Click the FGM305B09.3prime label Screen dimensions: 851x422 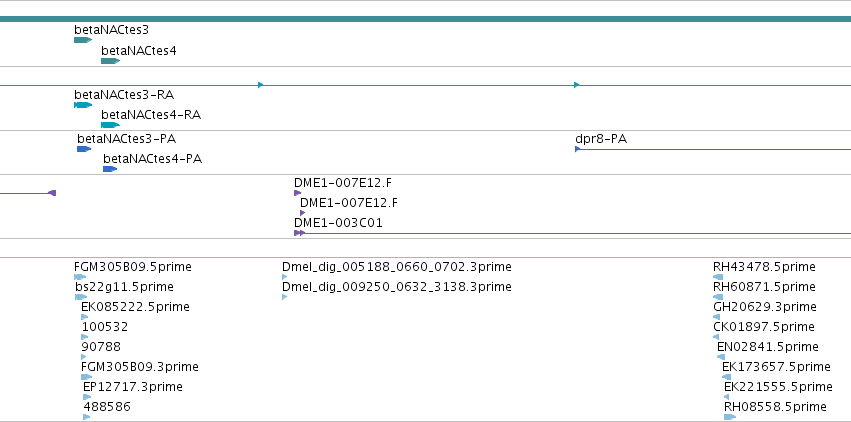click(140, 367)
